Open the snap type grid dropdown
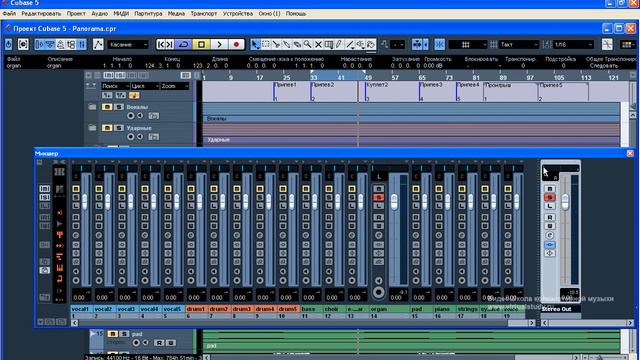The height and width of the screenshot is (360, 640). click(468, 44)
